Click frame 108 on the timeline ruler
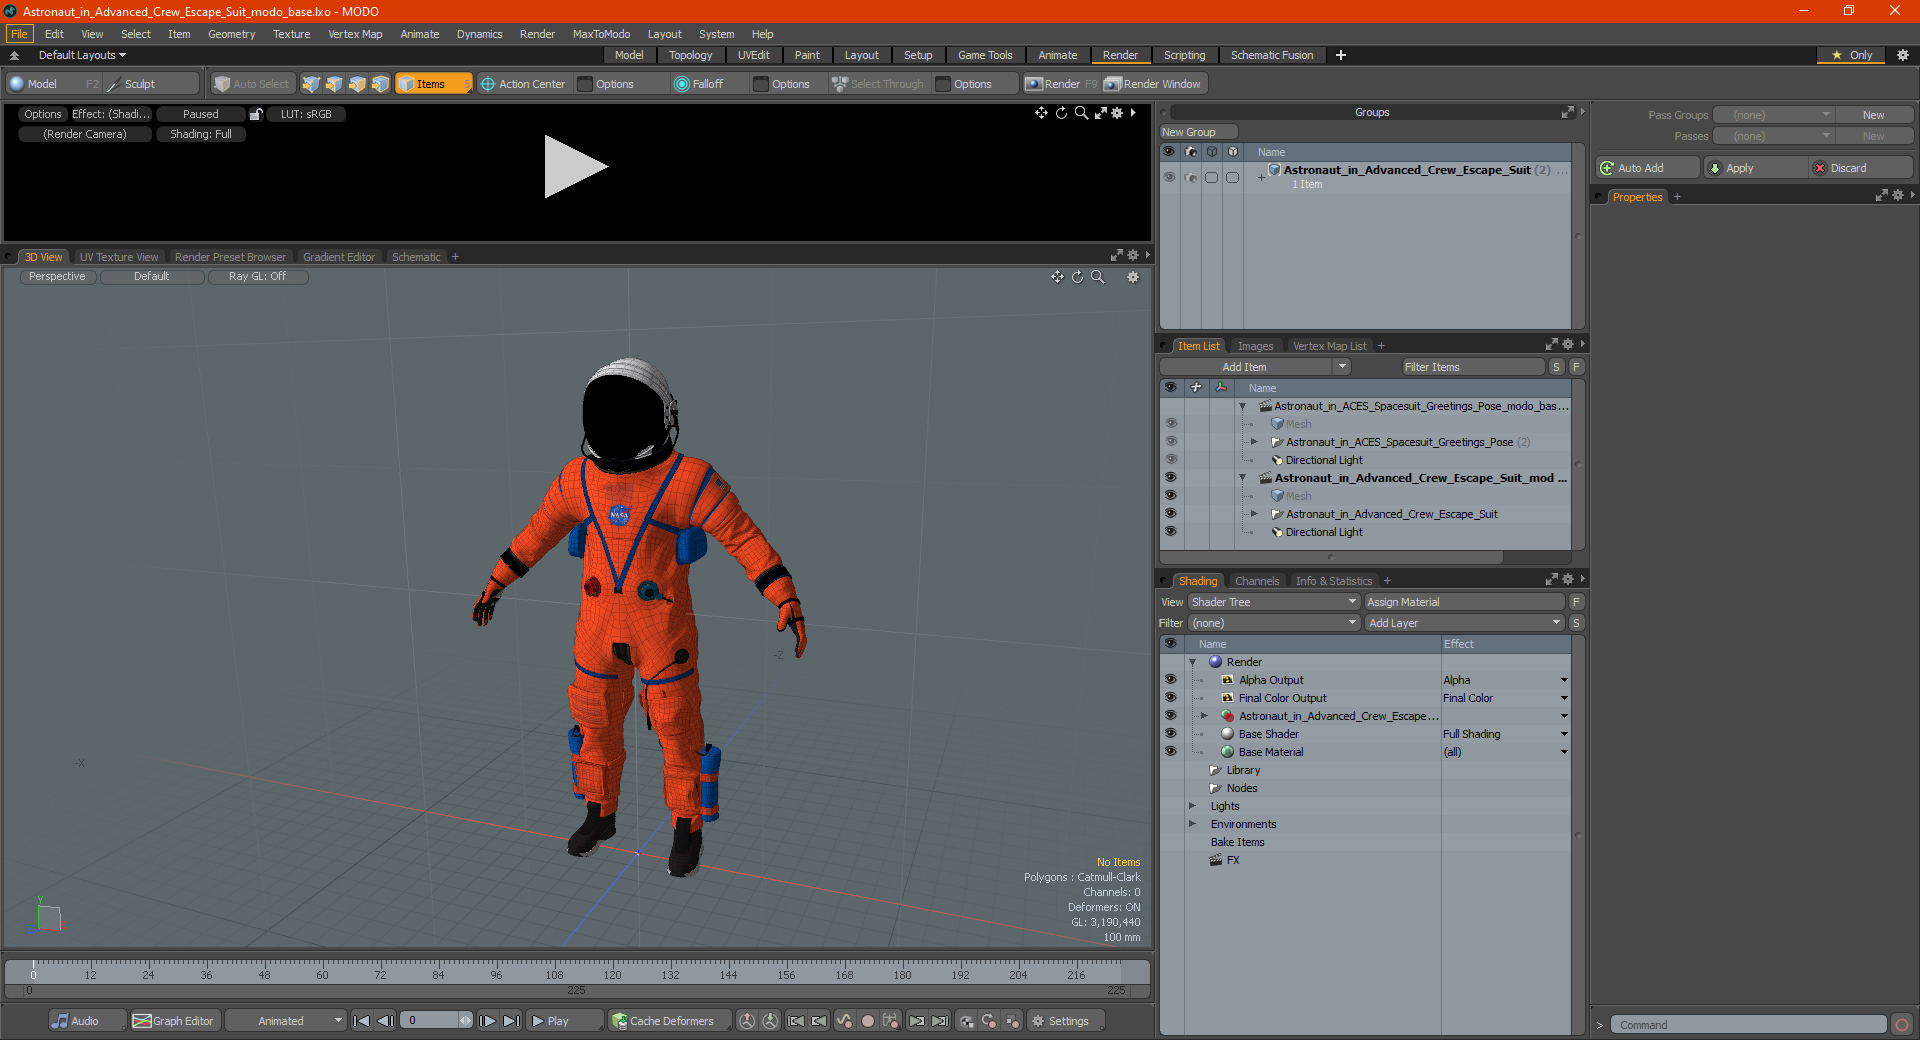Screen dimensions: 1920x1040 (554, 970)
